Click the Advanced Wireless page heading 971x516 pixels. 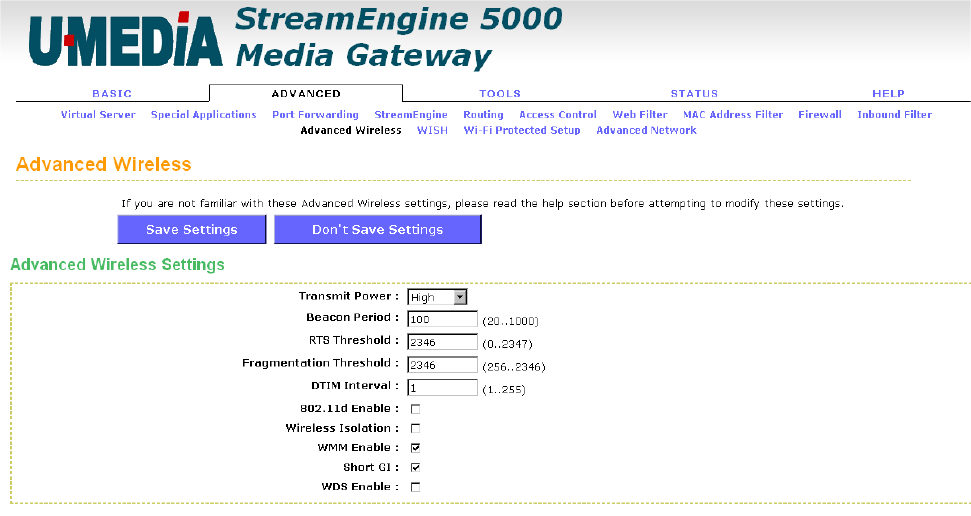103,164
